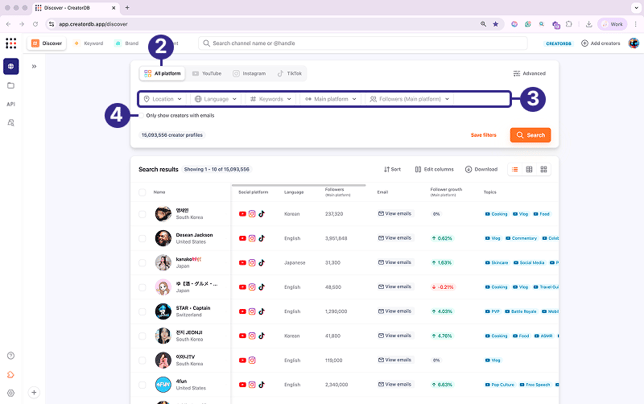
Task: Click the API icon in sidebar
Action: [11, 104]
